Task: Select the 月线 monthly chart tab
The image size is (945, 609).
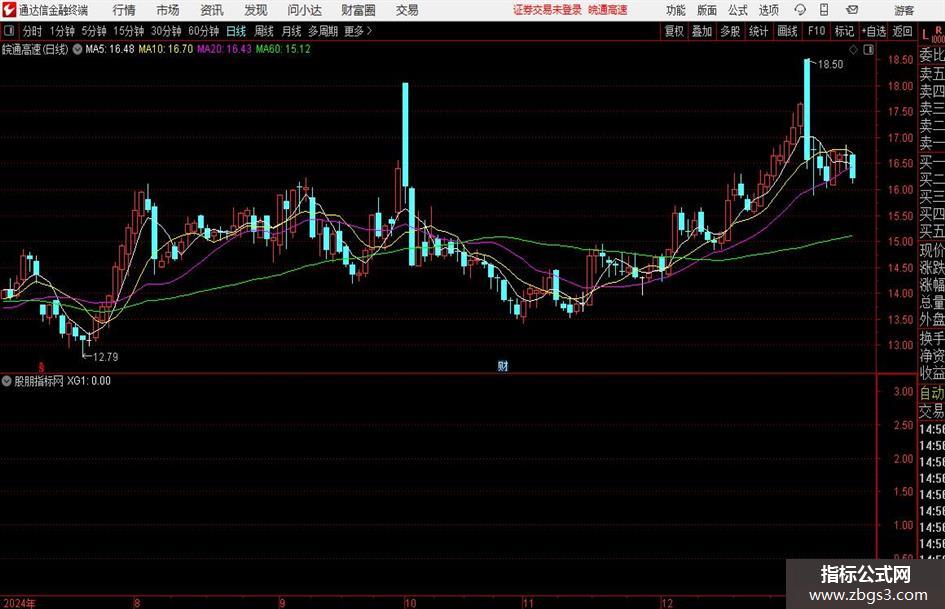Action: coord(292,31)
